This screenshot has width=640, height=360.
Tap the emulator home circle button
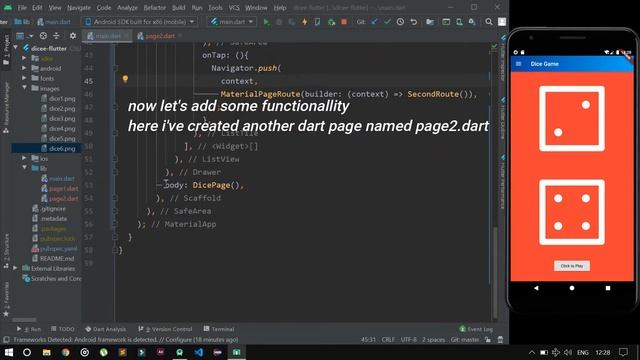click(x=572, y=288)
